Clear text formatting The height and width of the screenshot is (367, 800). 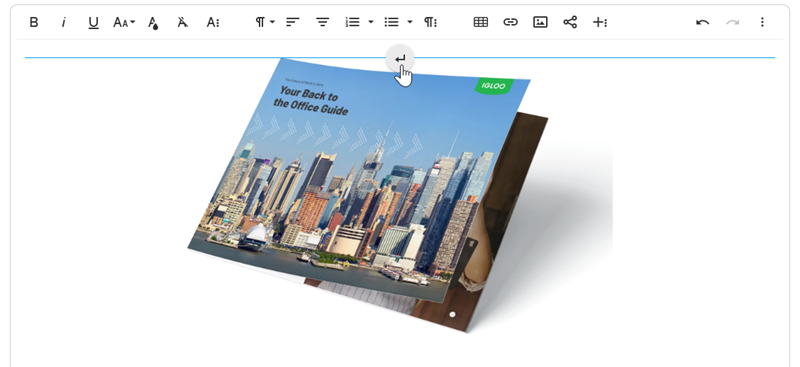point(183,22)
